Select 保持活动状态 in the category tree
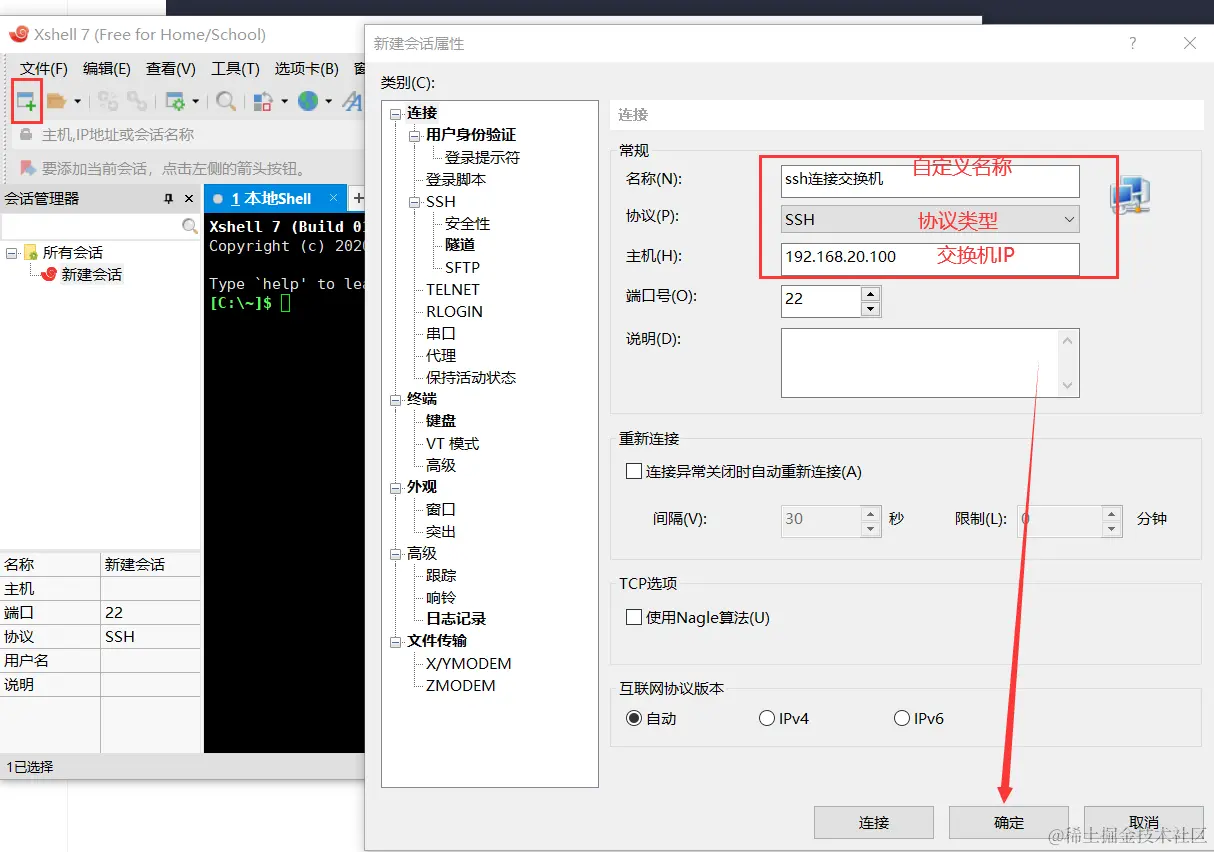The image size is (1214, 852). (x=471, y=377)
